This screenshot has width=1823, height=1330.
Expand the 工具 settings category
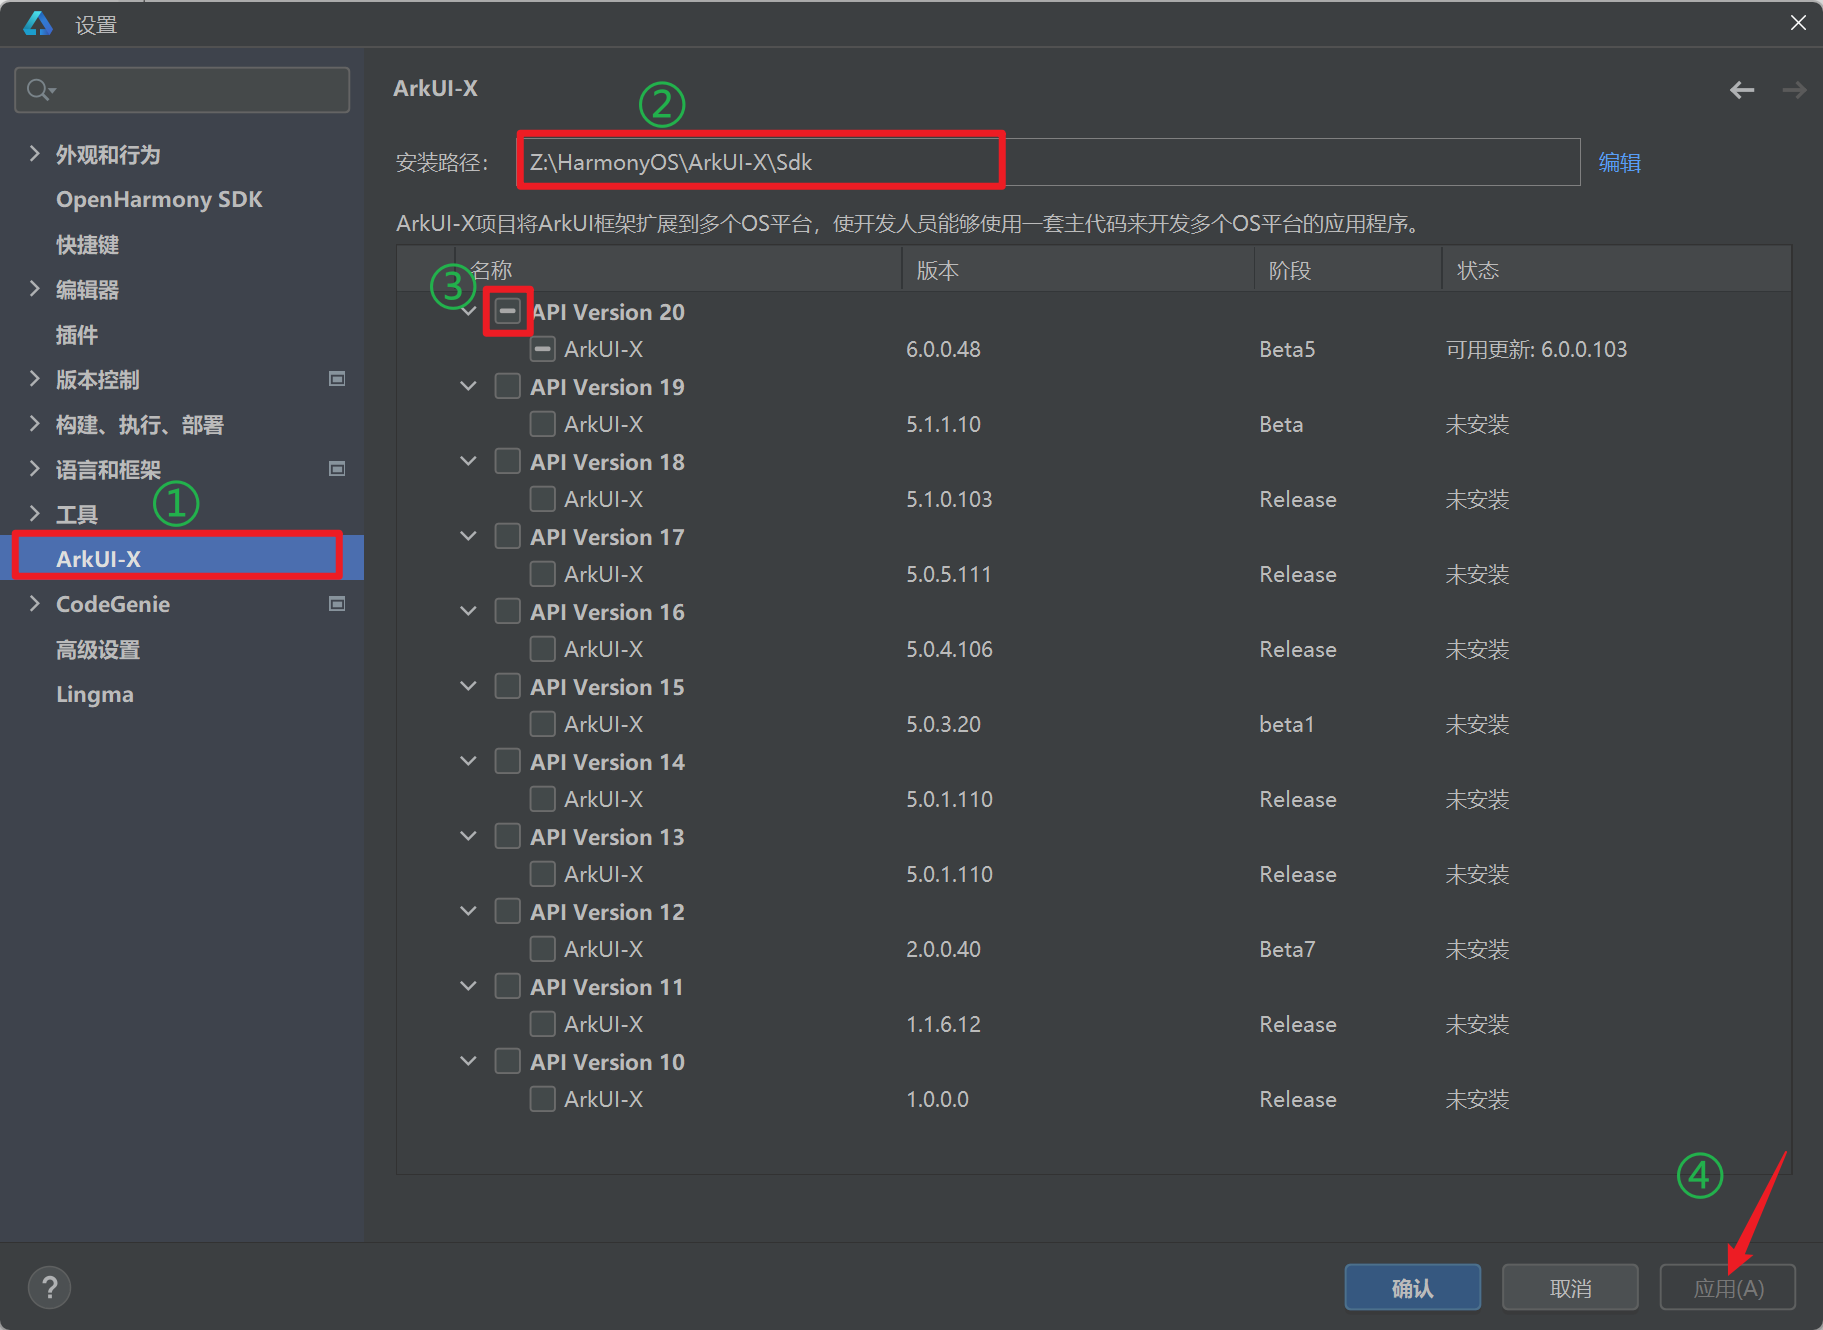click(35, 514)
